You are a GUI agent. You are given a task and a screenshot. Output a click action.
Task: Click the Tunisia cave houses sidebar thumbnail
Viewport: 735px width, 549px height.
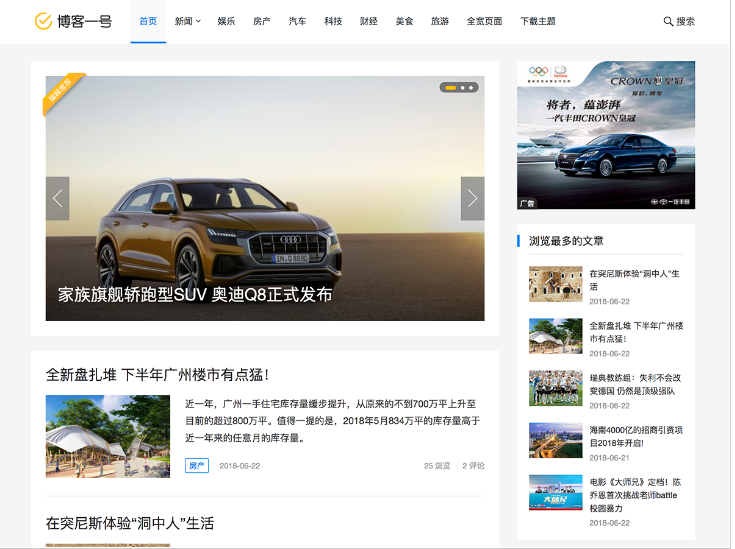555,284
